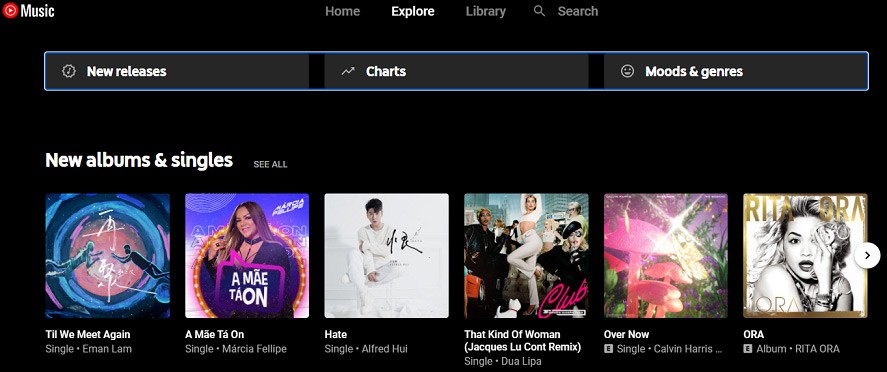Open the RITA ORA album cover
Image resolution: width=887 pixels, height=372 pixels.
pyautogui.click(x=805, y=256)
